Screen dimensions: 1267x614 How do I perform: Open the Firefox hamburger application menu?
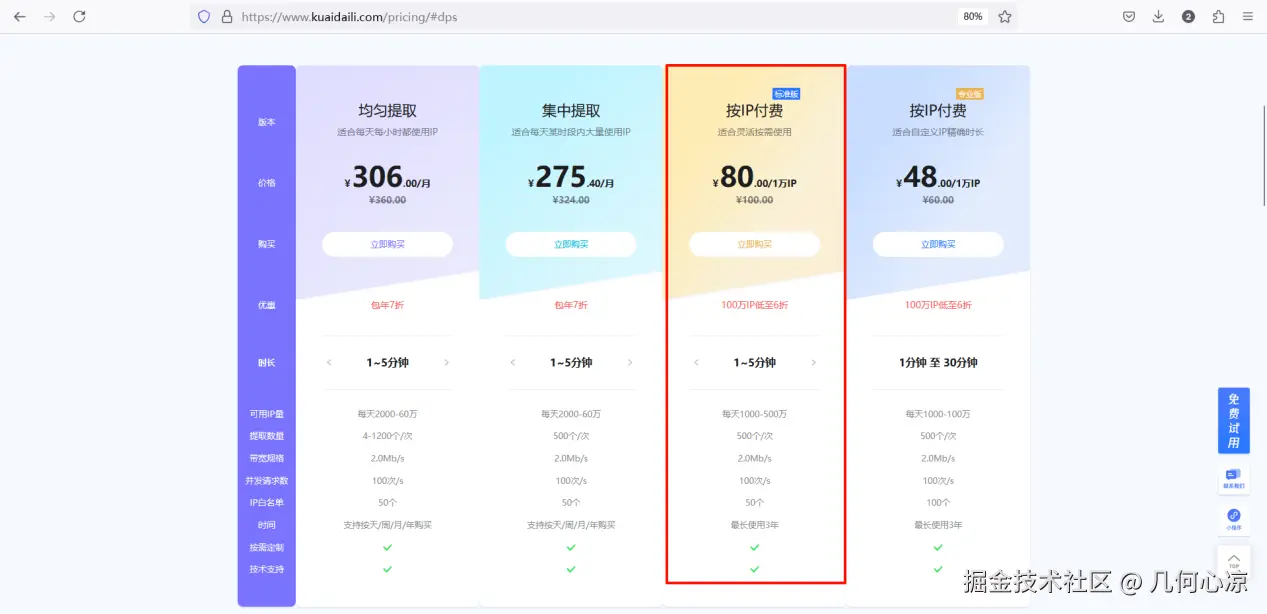click(1247, 16)
